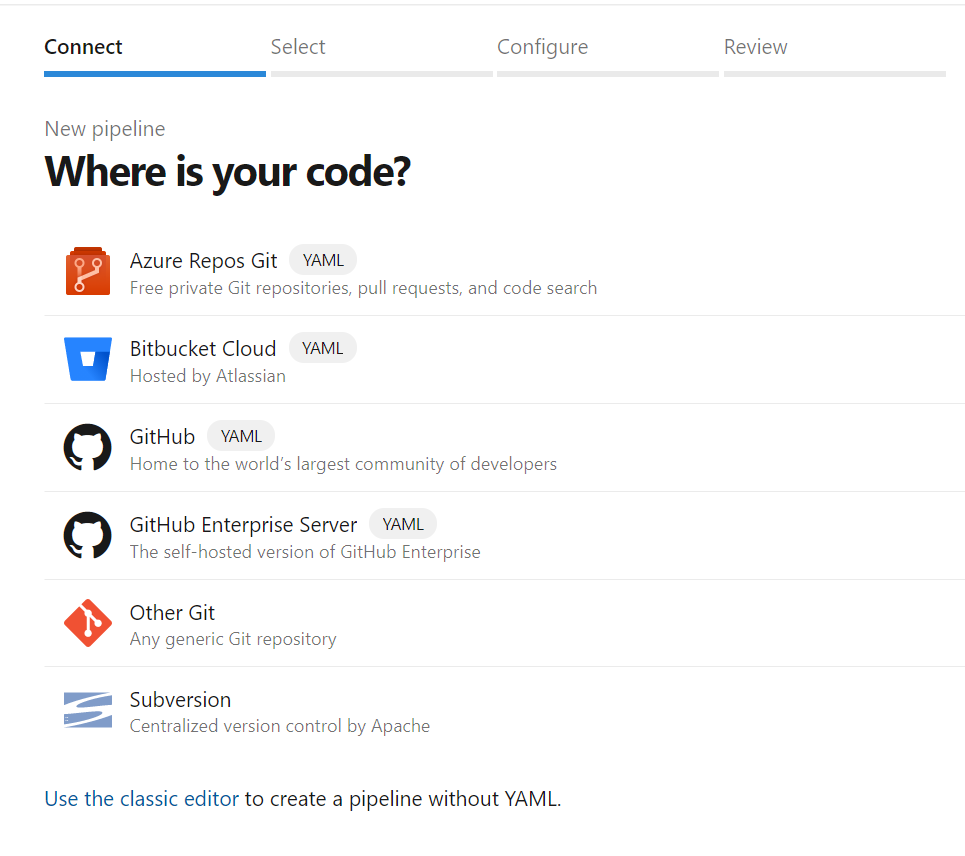
Task: Click the GitHub octocat icon beside 'Home to the world's largest community'
Action: coord(88,447)
